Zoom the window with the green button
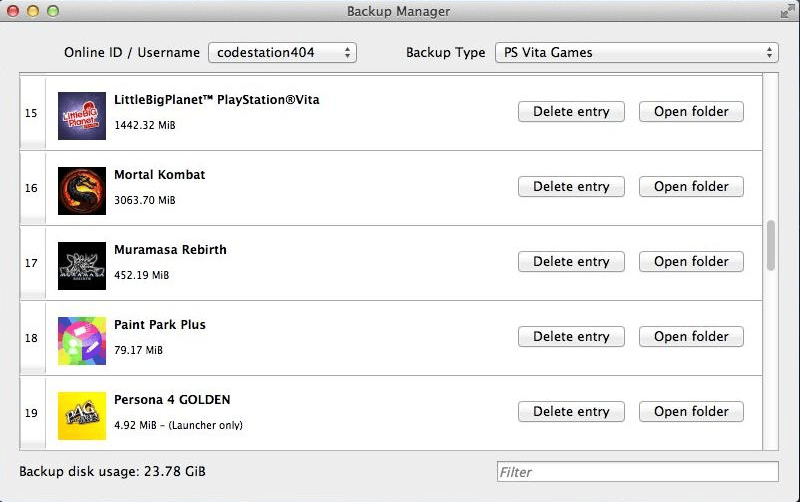This screenshot has height=502, width=800. coord(53,11)
